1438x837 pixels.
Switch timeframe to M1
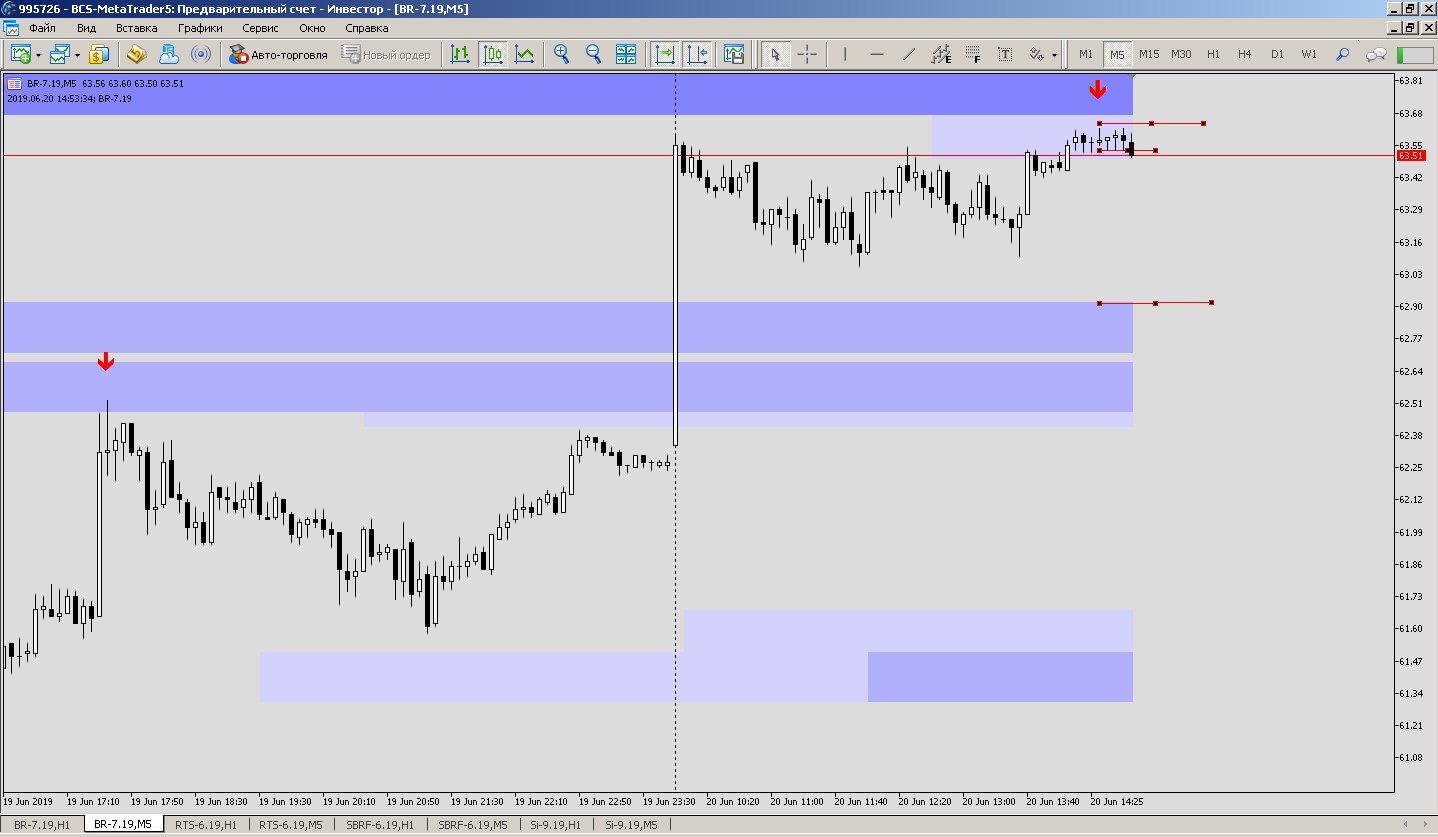1086,54
